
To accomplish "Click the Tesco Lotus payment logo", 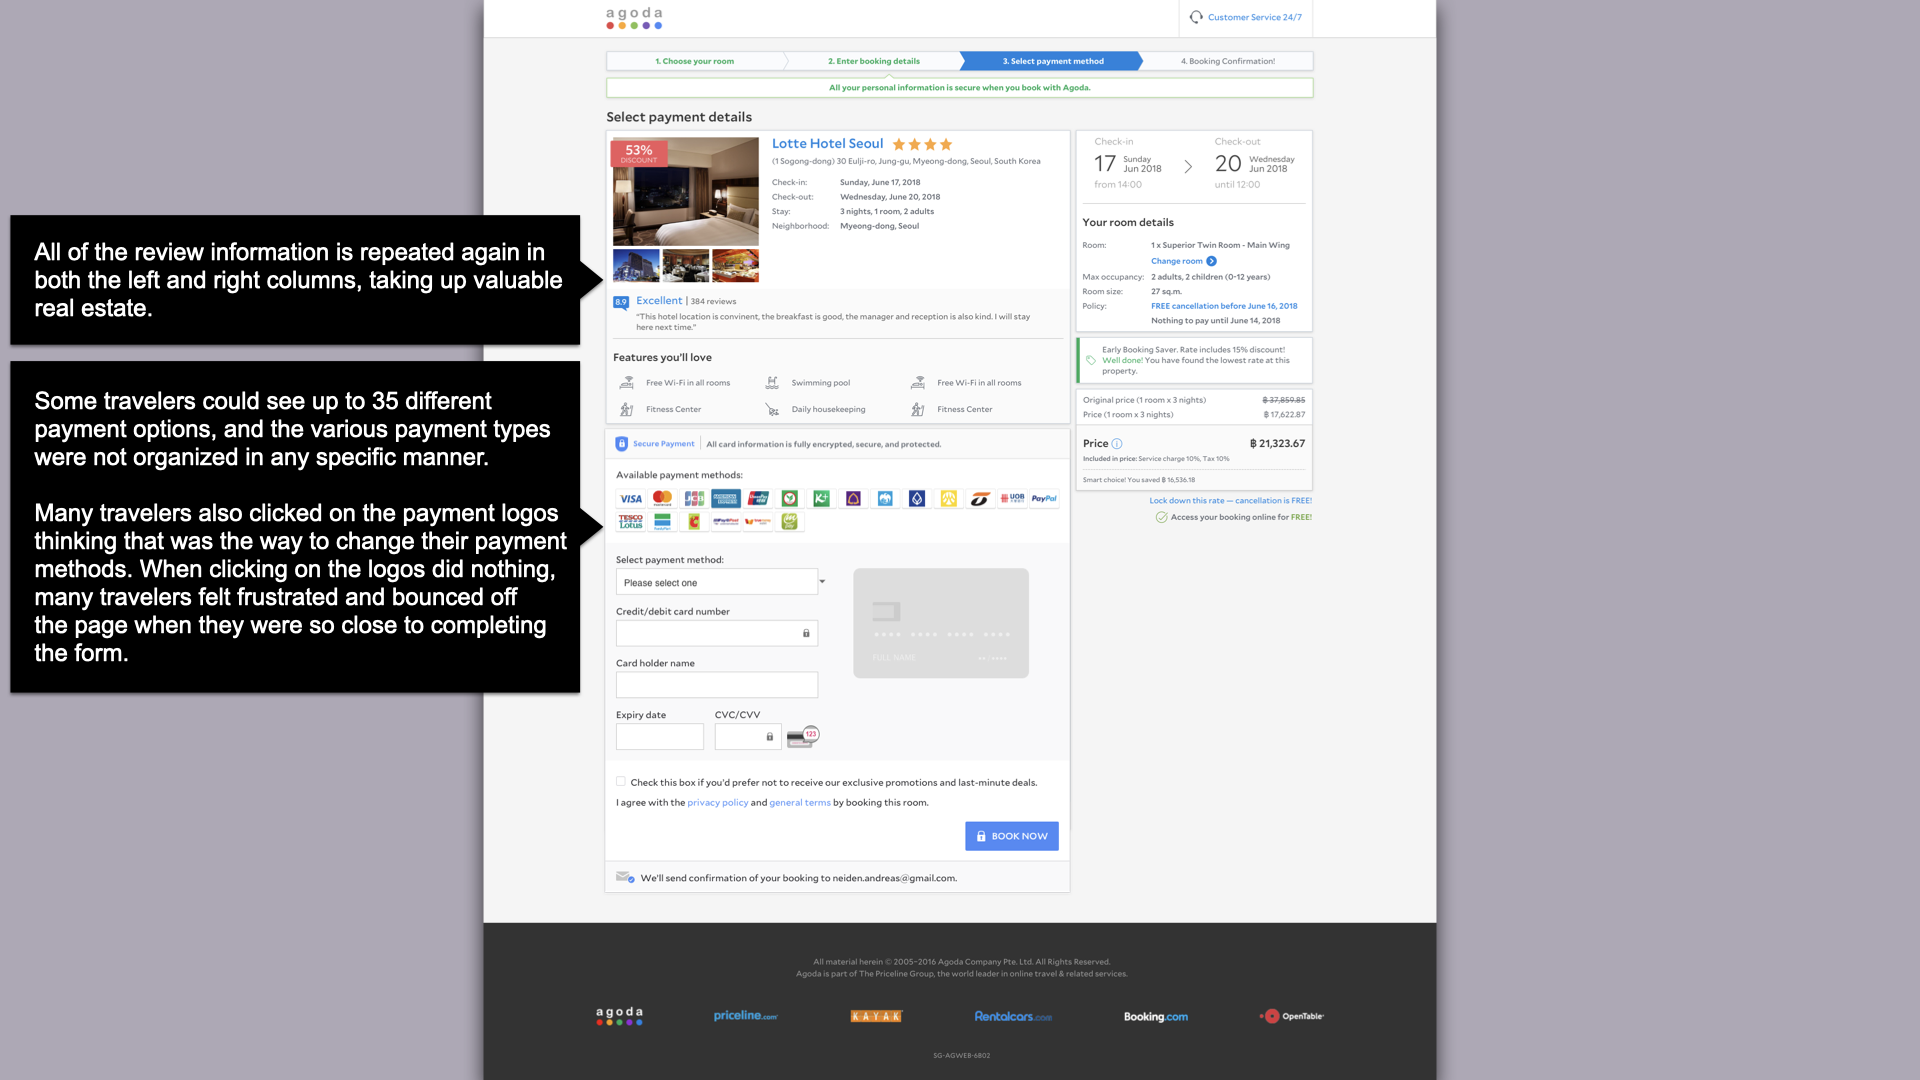I will coord(631,522).
